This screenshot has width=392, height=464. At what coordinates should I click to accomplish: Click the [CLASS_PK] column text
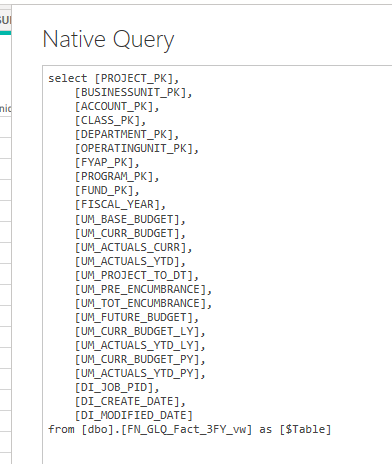[110, 121]
